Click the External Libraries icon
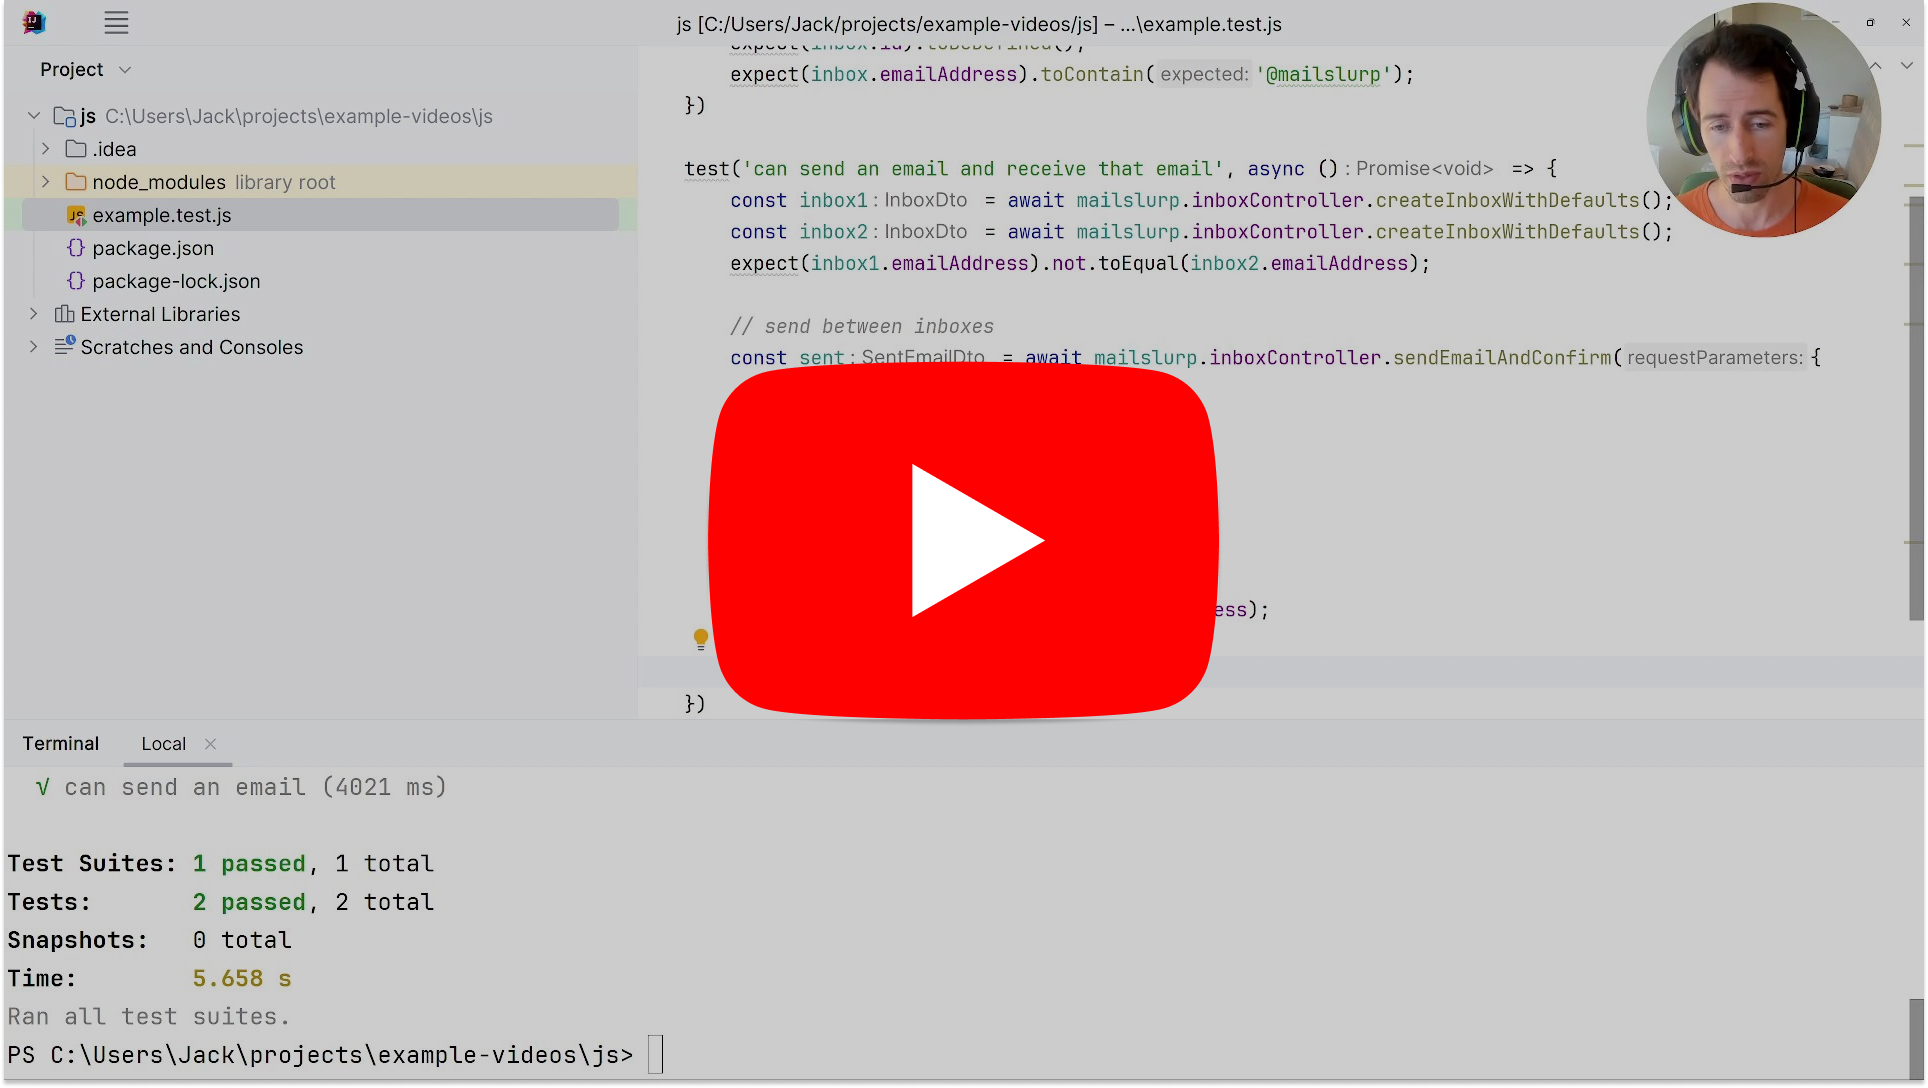Viewport: 1928px width, 1088px height. pos(65,313)
